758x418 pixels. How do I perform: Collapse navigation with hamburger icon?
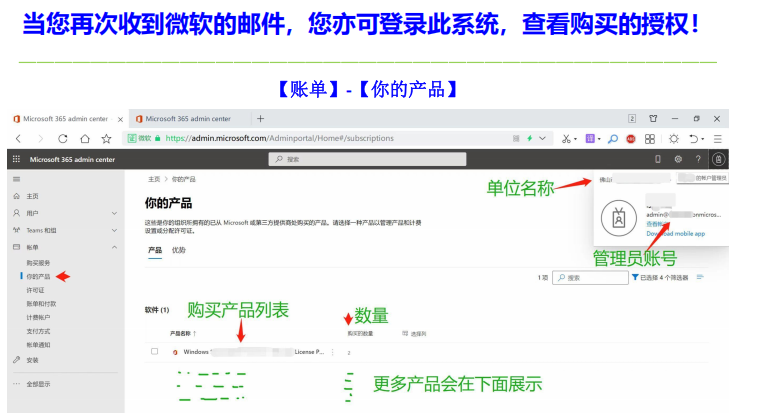(x=16, y=179)
